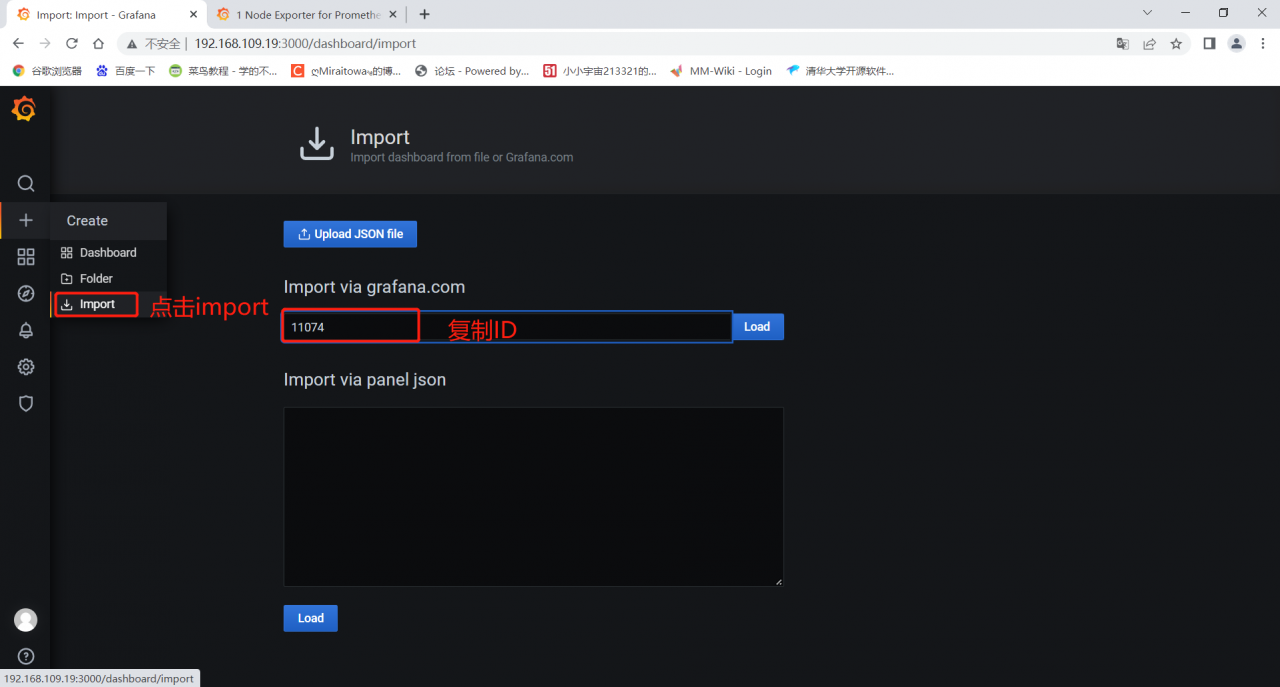Open the 清华大学开源软件 bookmark

point(840,71)
